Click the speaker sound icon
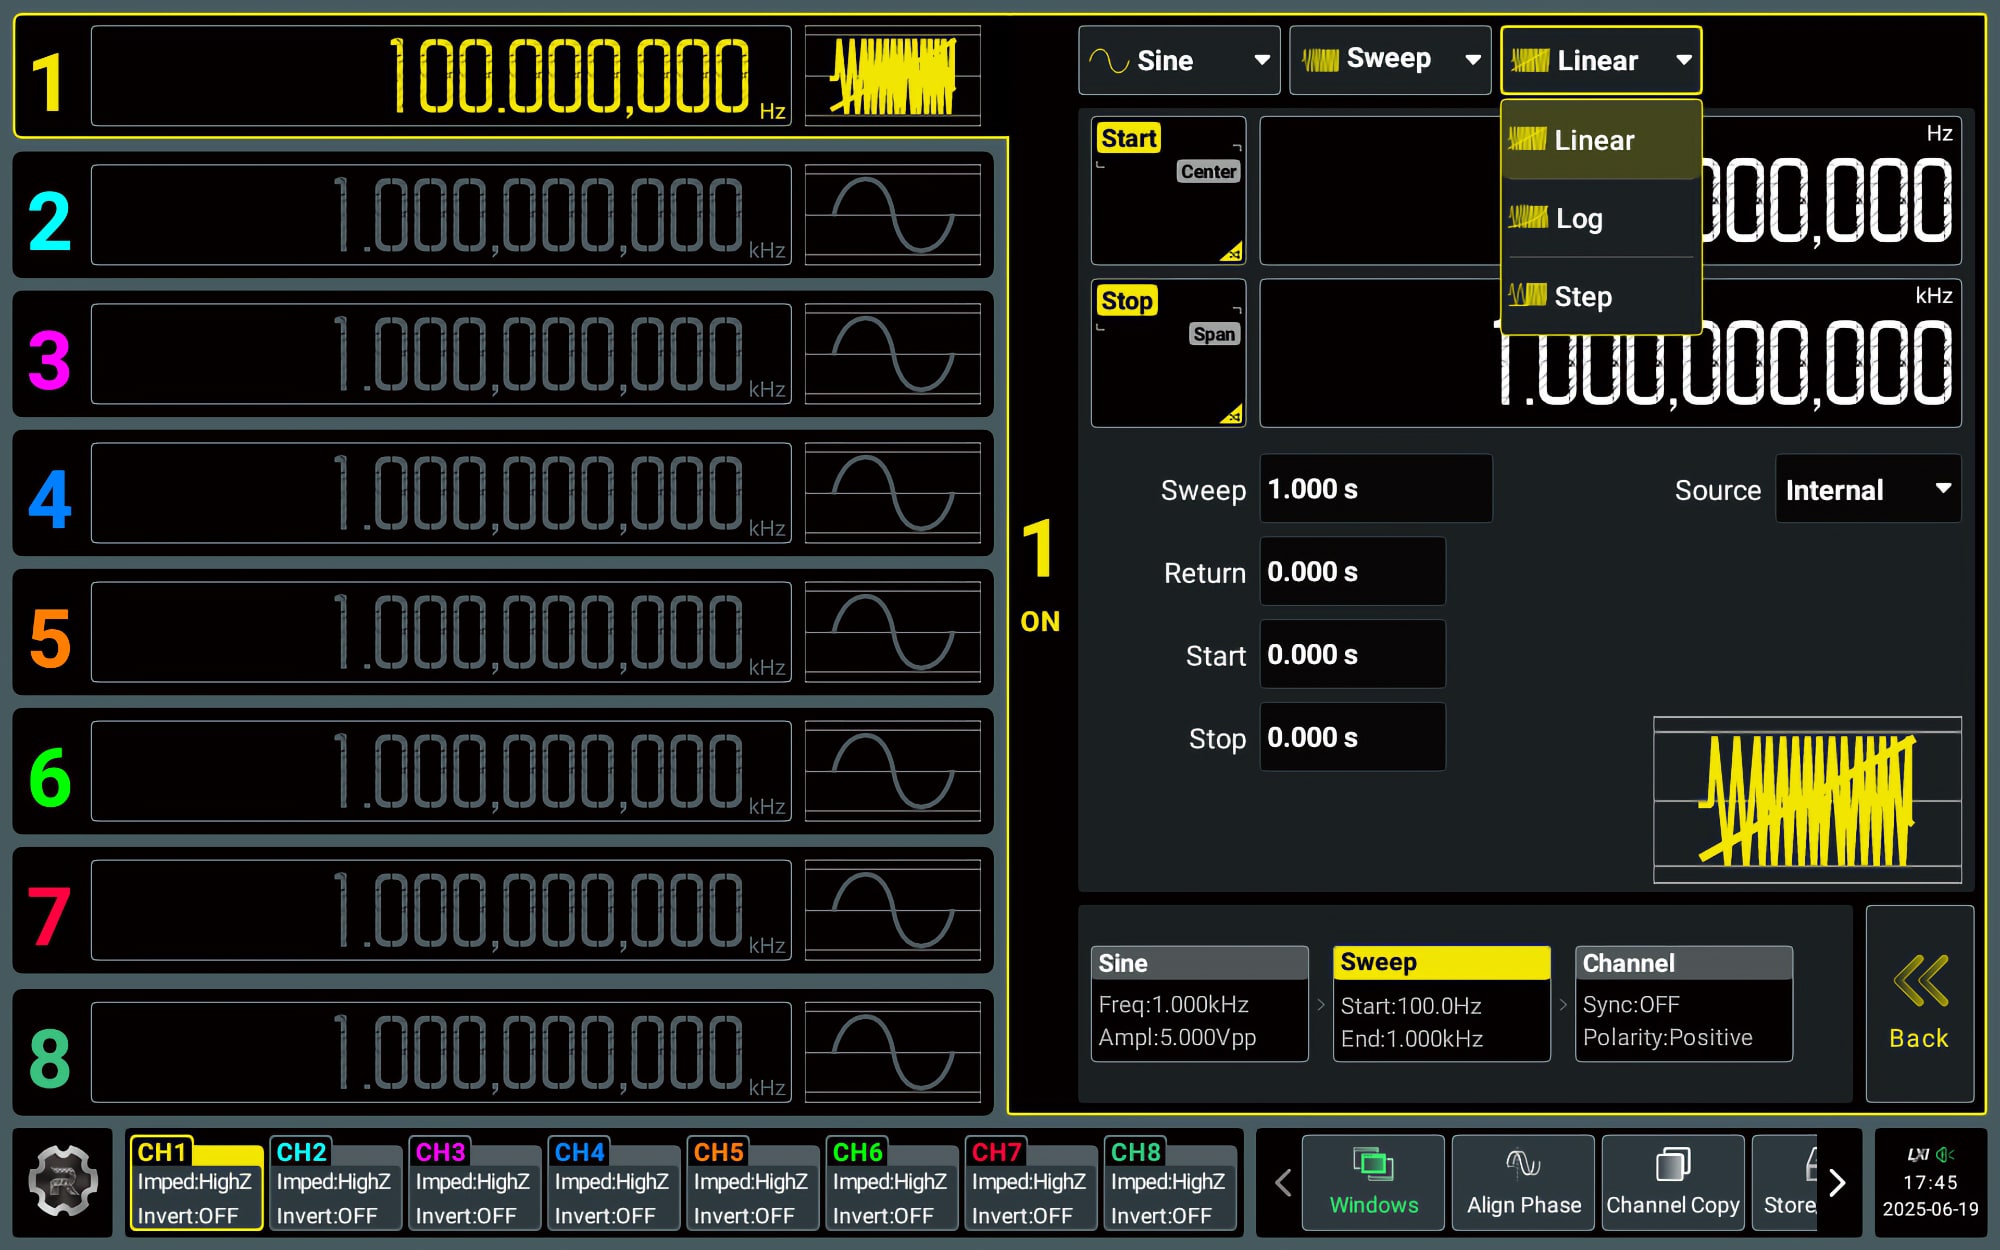 tap(1945, 1155)
